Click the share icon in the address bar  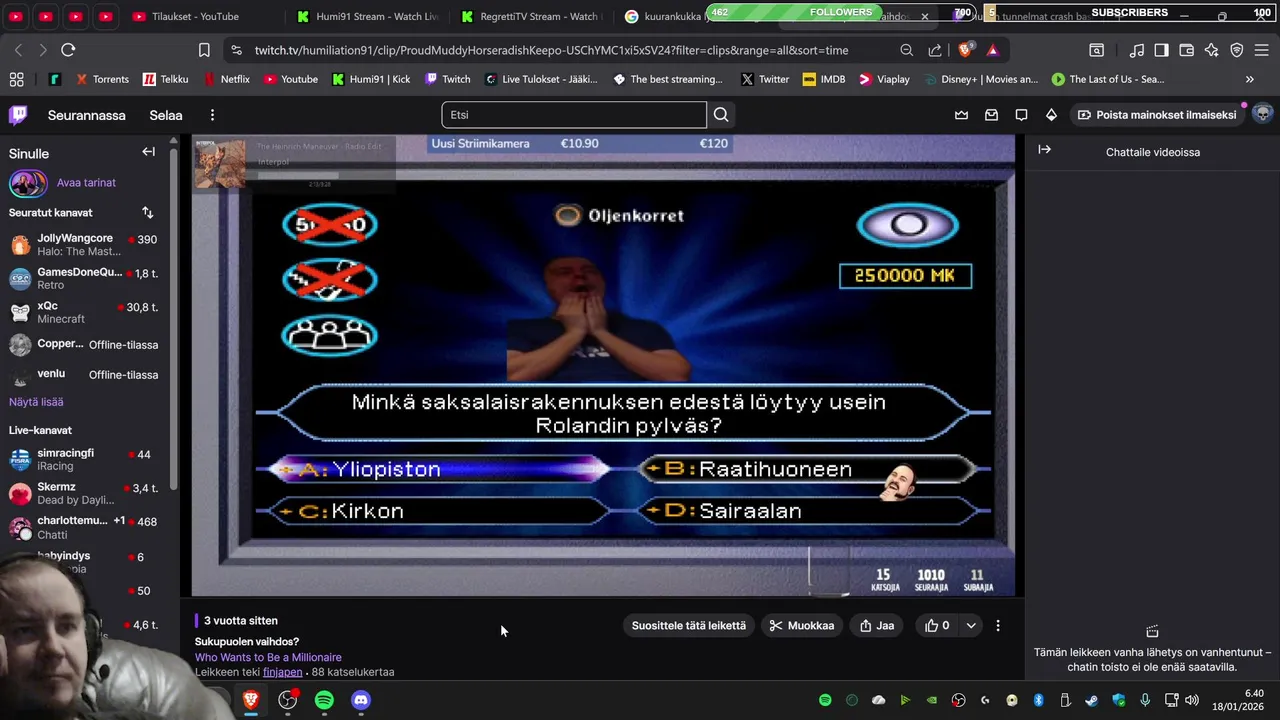coord(935,50)
